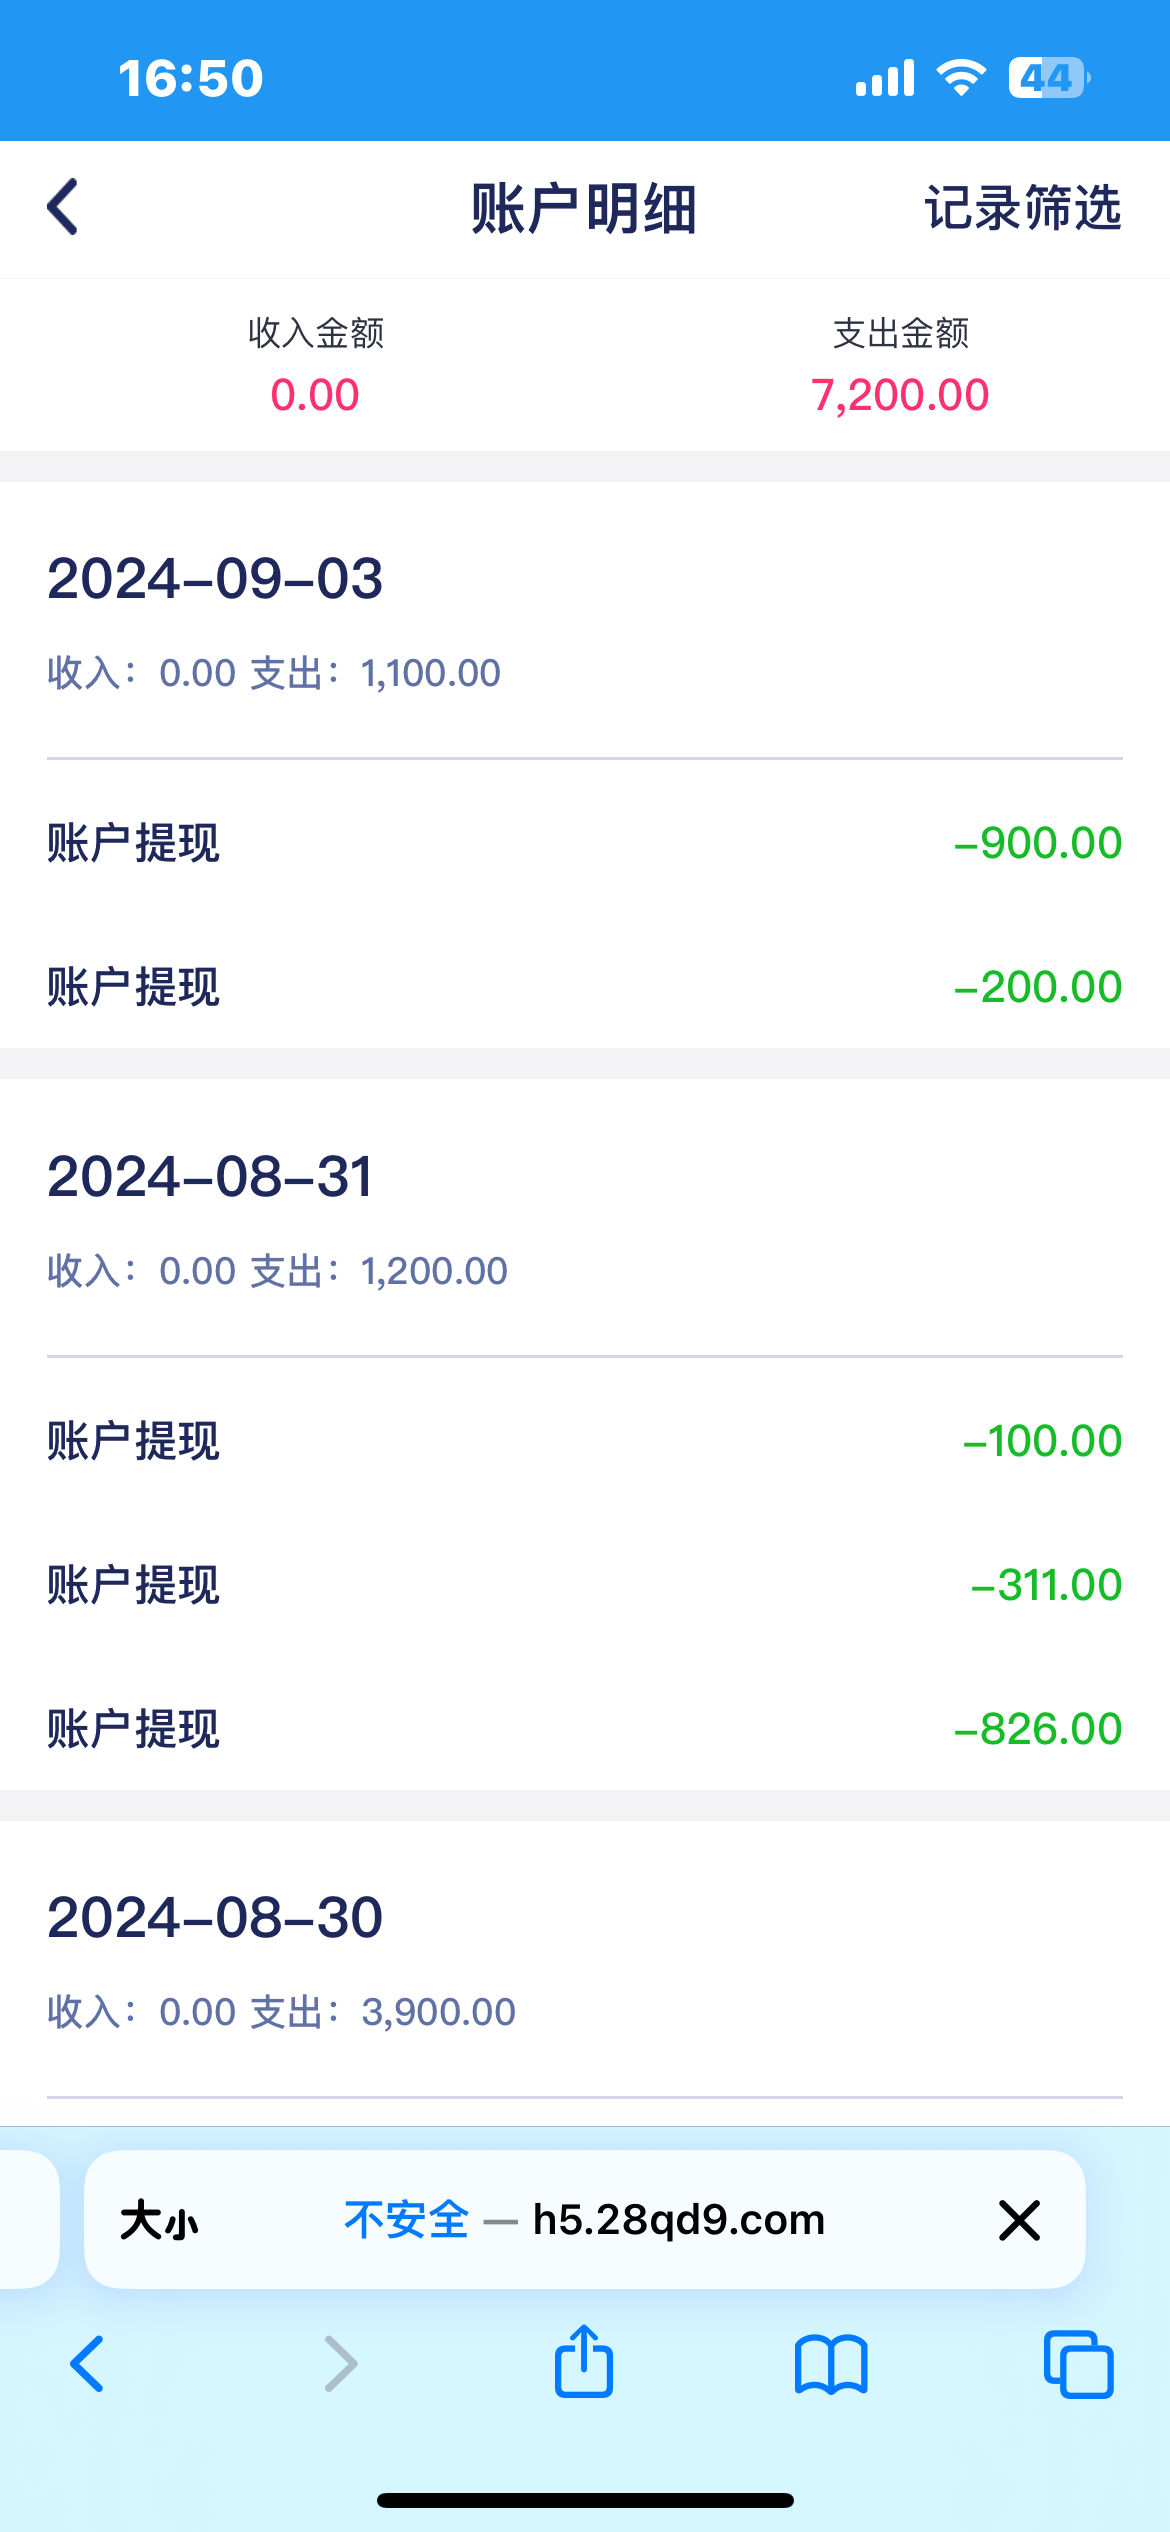
Task: Open the -900.00 账户提现 record
Action: coord(584,843)
